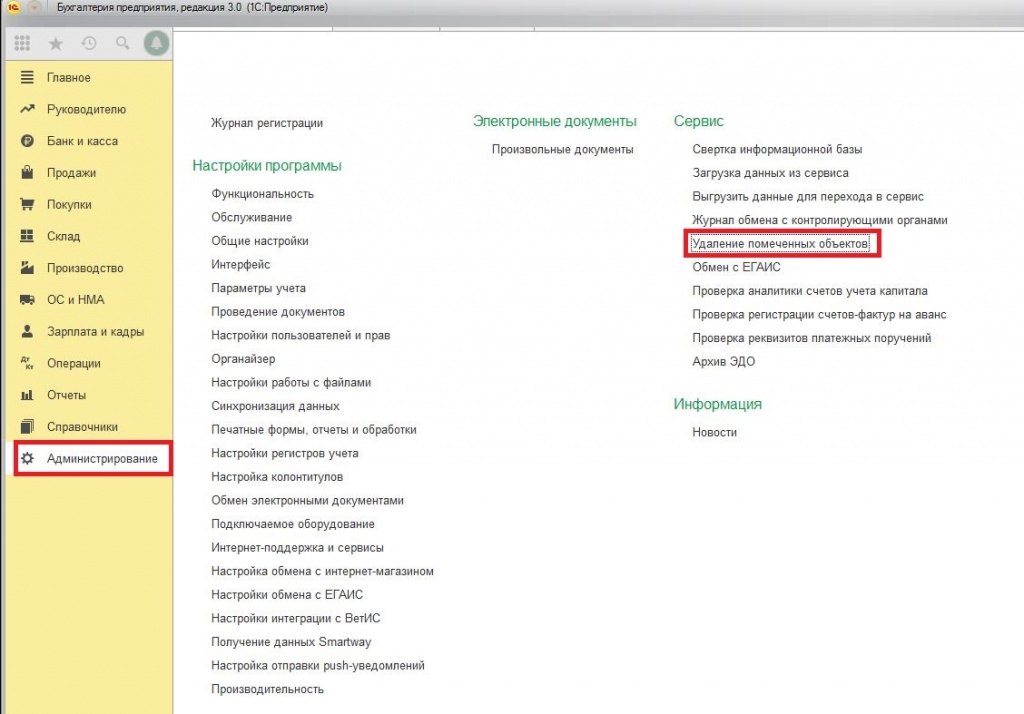Switch to the Склад section

click(x=63, y=236)
